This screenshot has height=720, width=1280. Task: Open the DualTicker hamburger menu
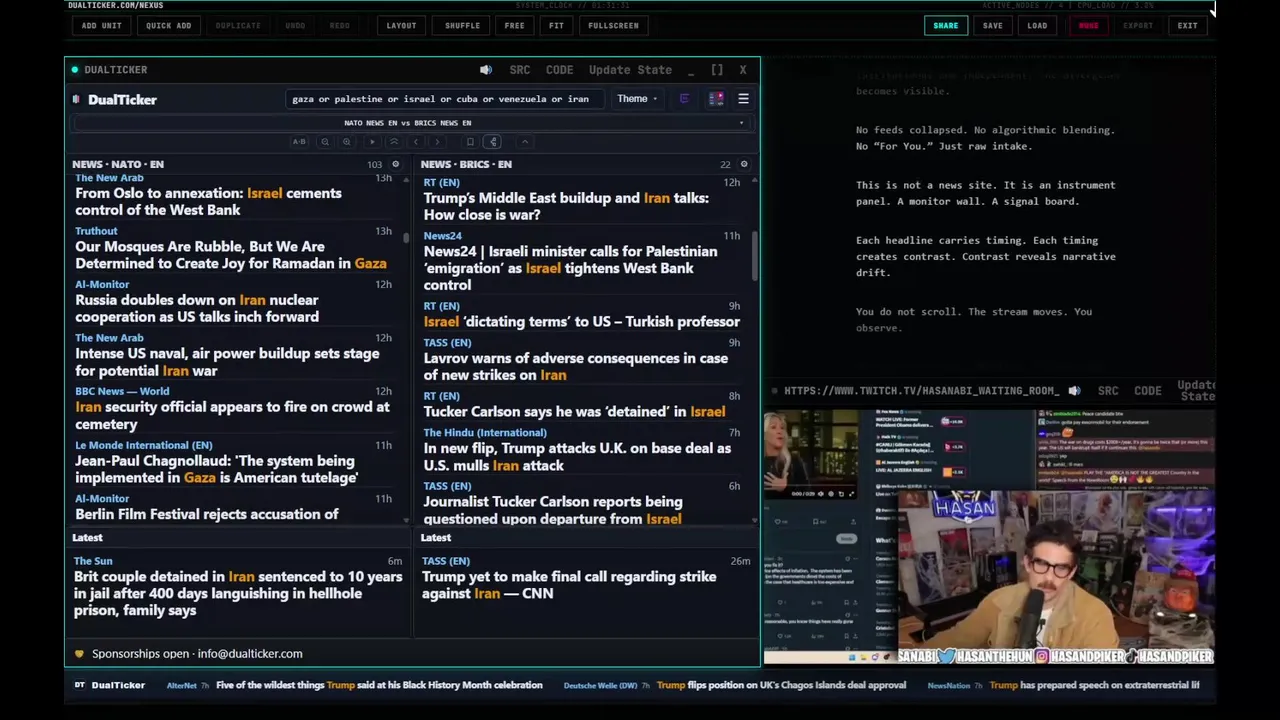(x=743, y=99)
